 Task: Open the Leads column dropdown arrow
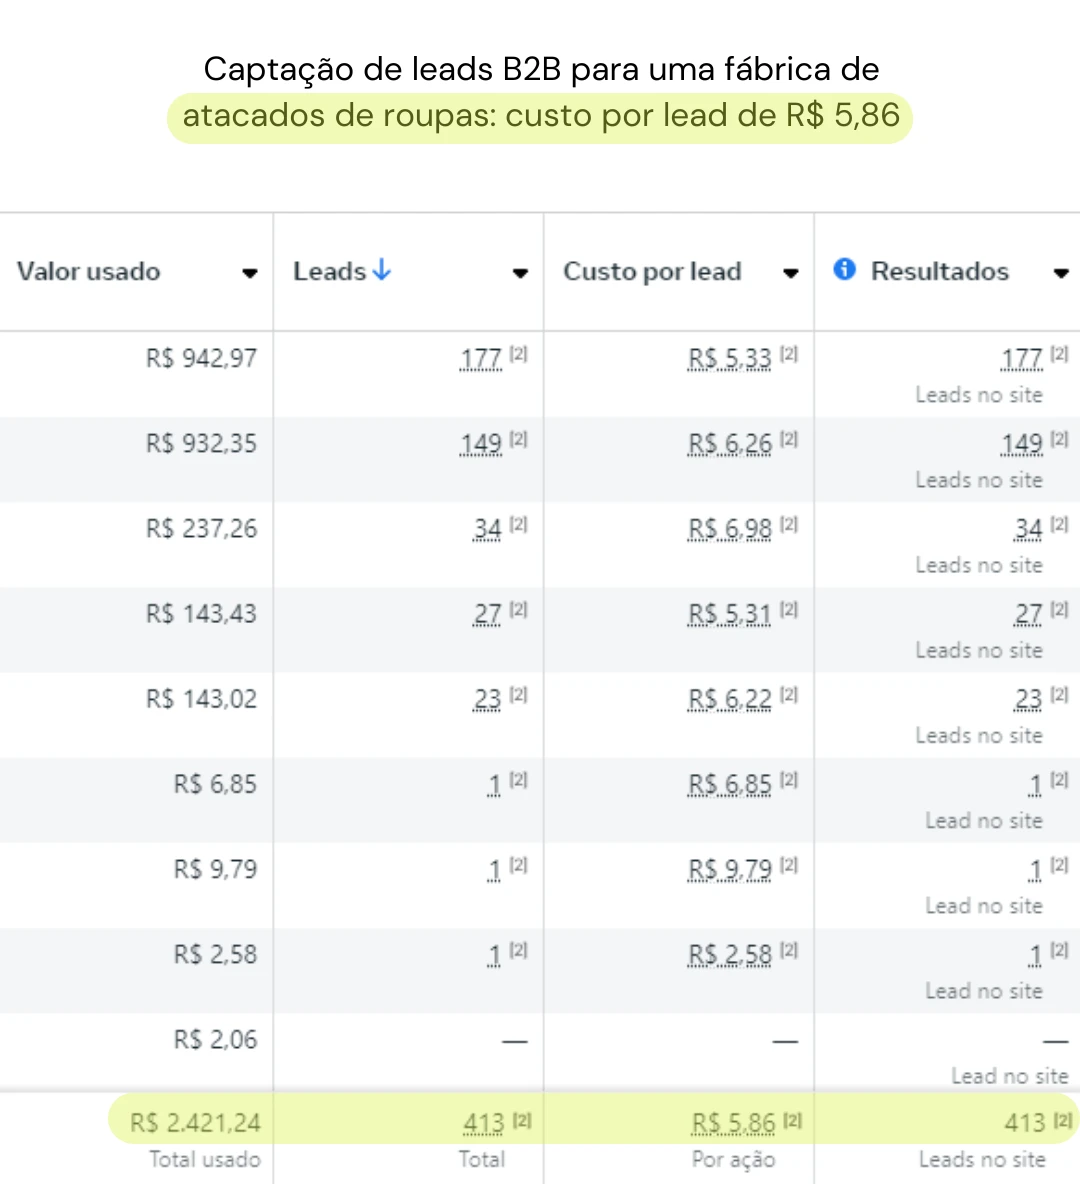520,273
